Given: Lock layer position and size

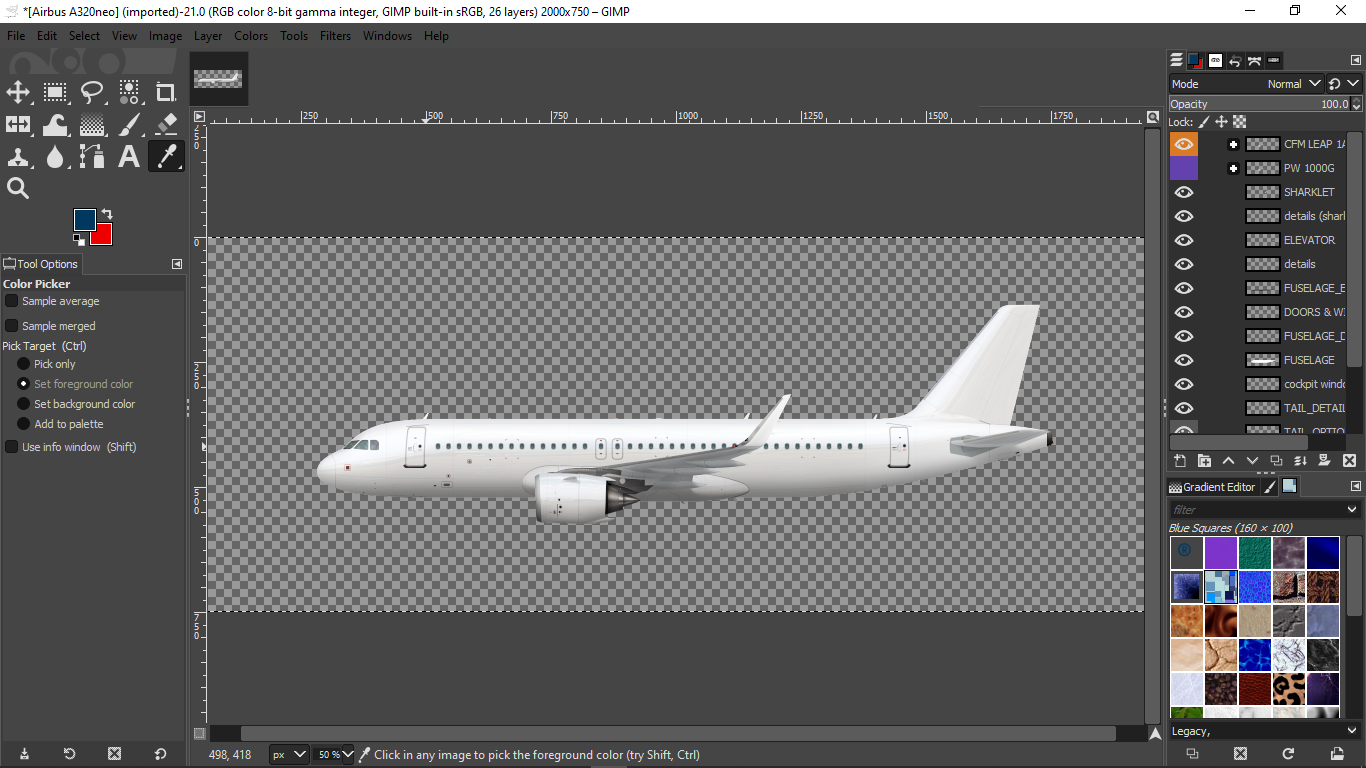Looking at the screenshot, I should tap(1222, 122).
